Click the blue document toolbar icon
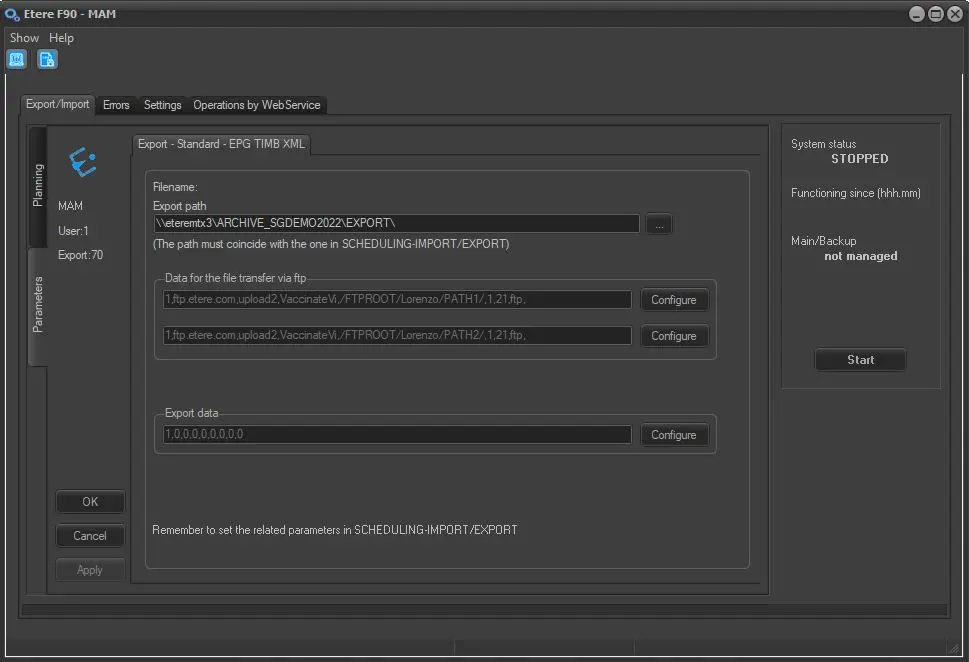 click(x=47, y=59)
